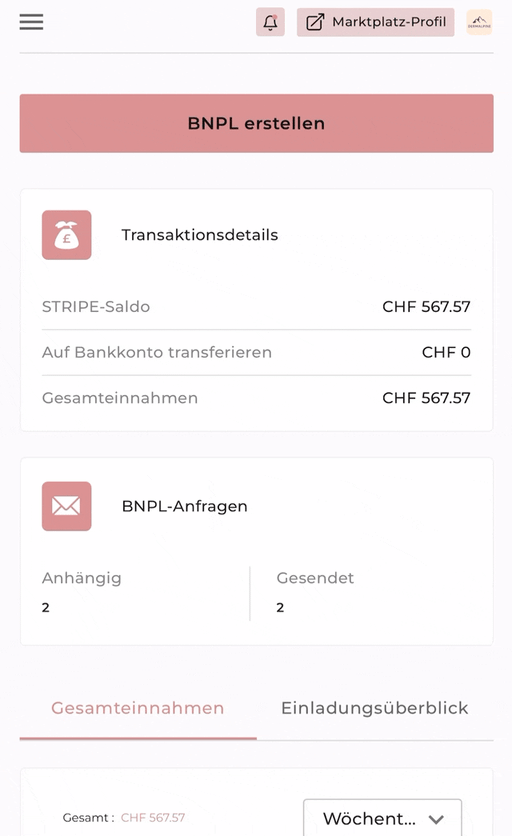Select Auf Bankkonto transferieren row
Viewport: 512px width, 836px height.
pos(257,352)
